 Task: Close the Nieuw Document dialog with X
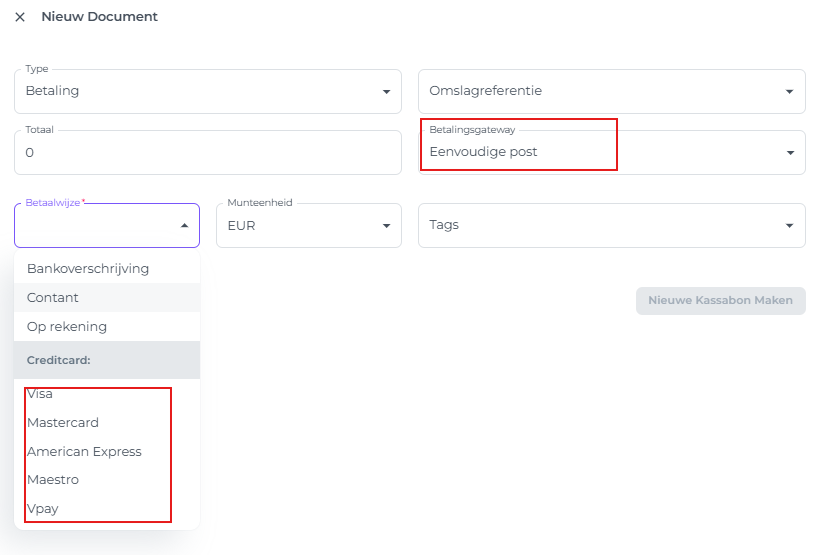point(20,17)
